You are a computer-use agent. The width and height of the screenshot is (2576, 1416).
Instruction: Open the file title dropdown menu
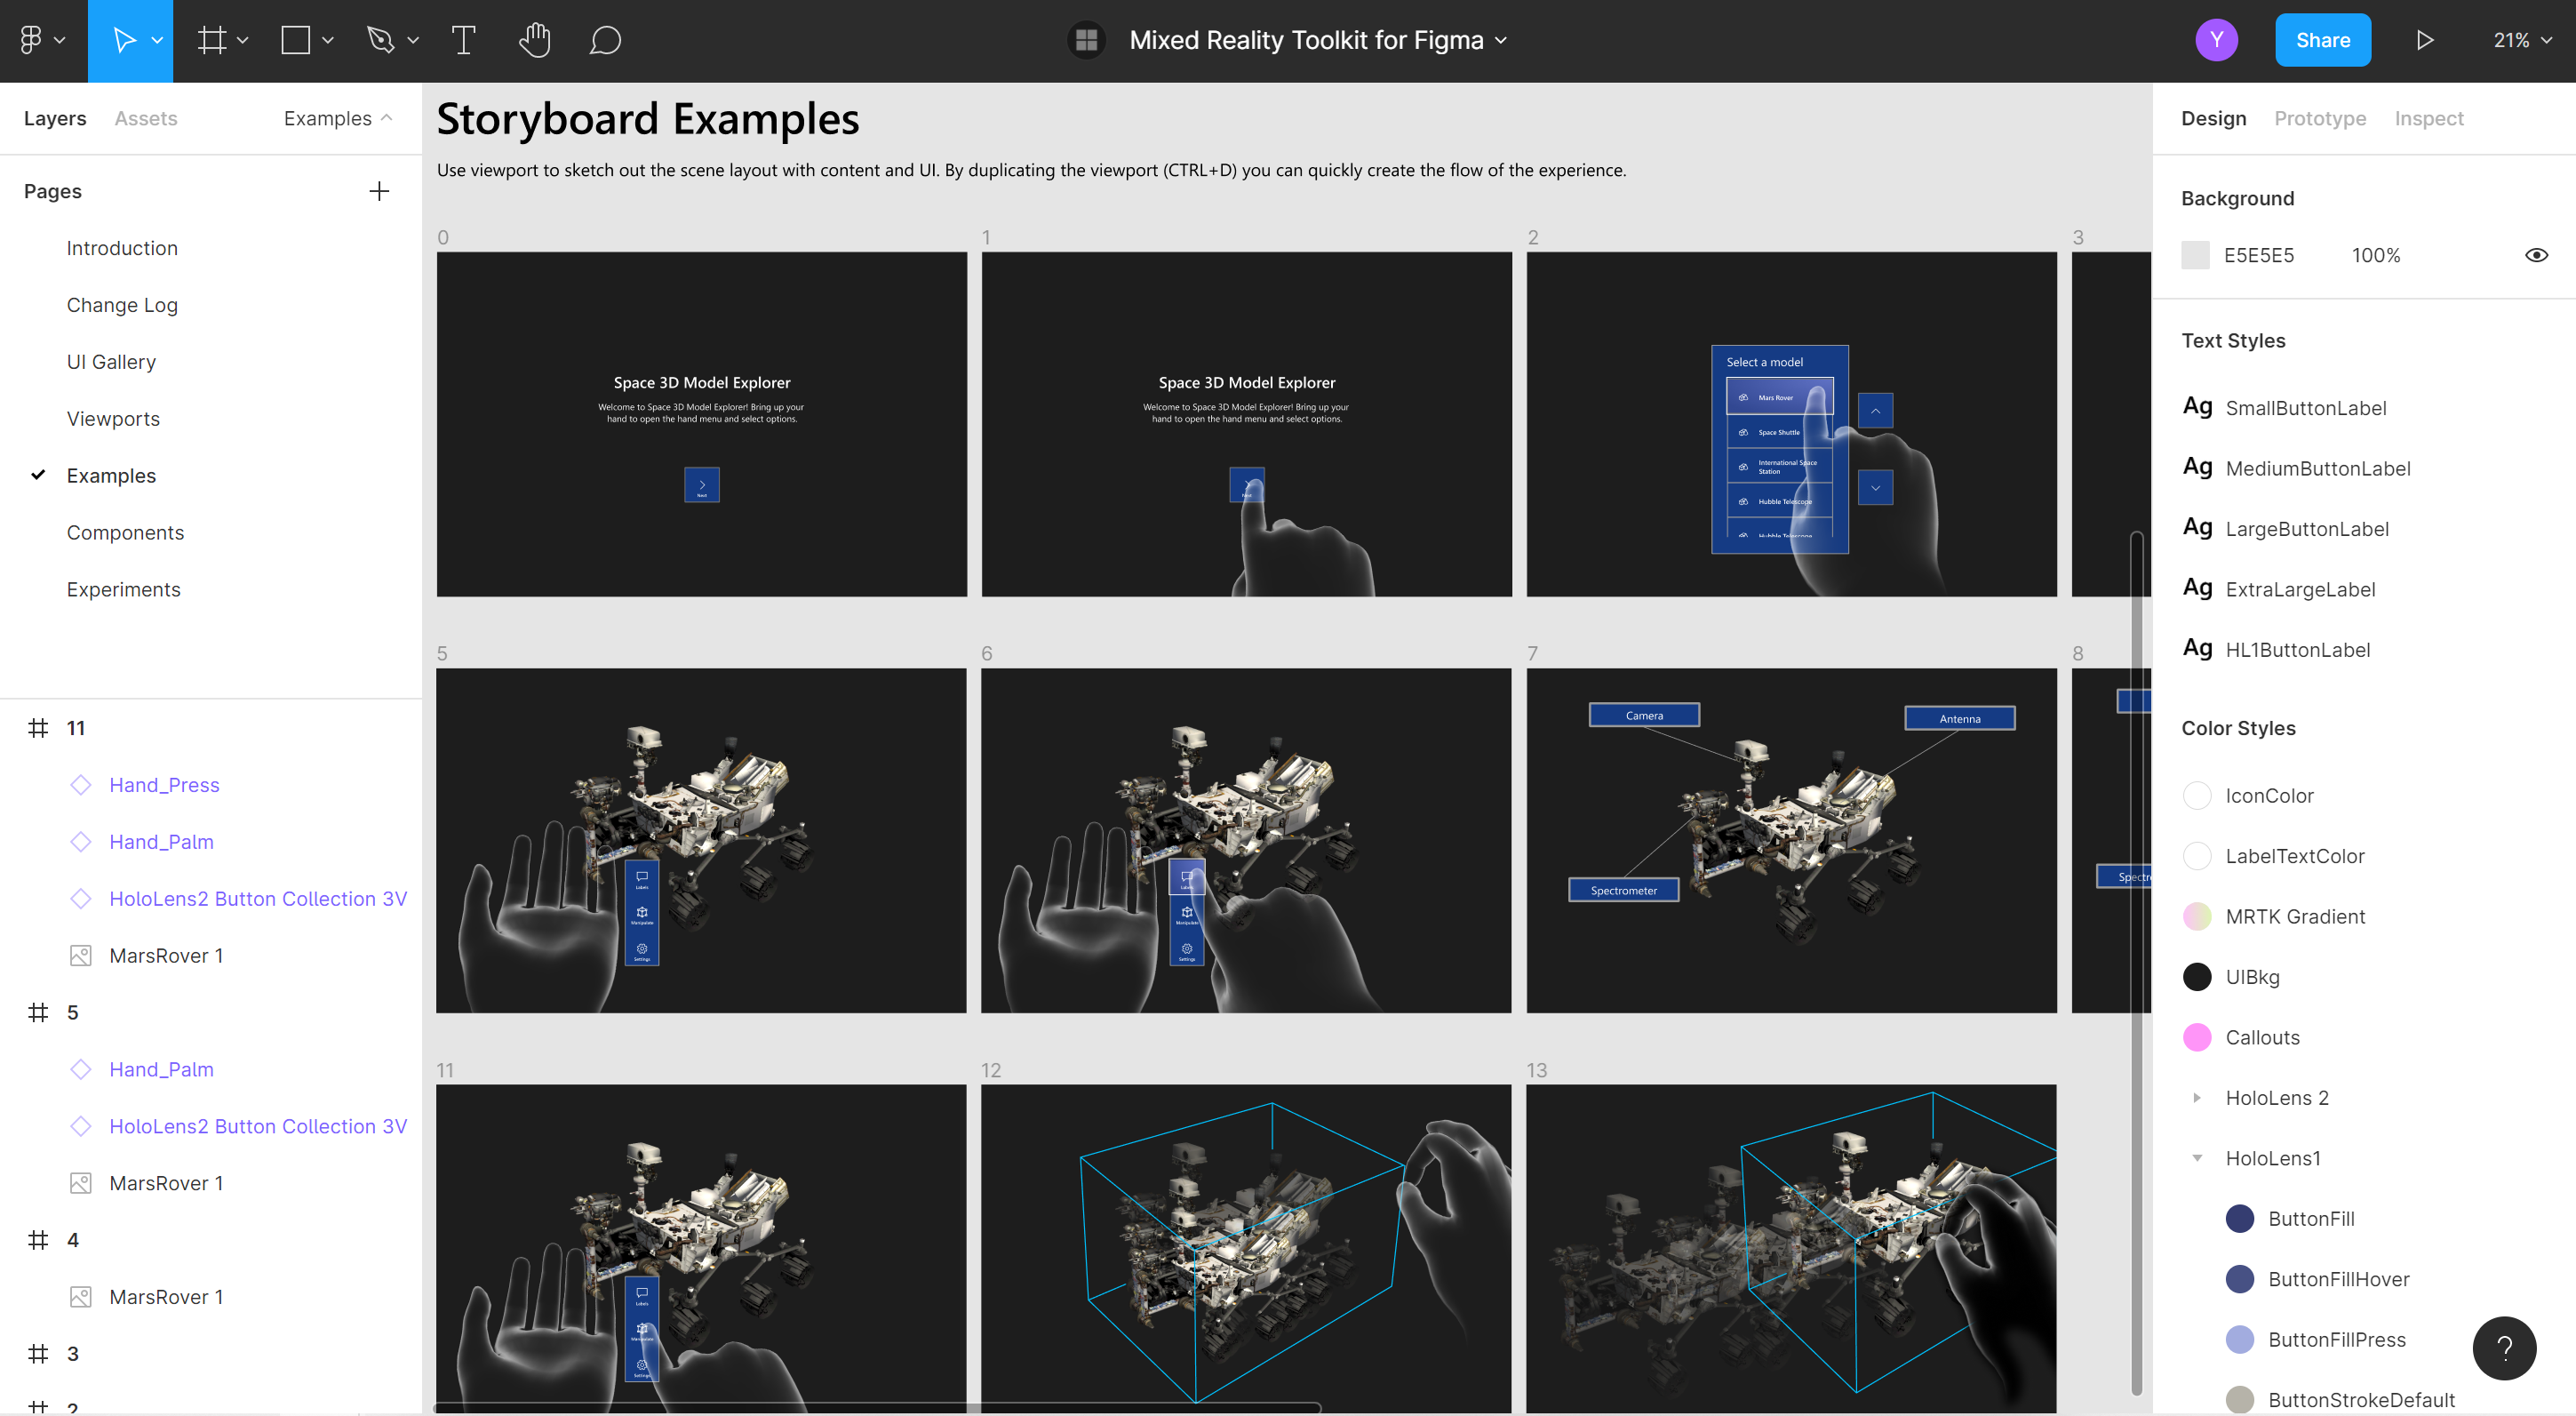1501,40
